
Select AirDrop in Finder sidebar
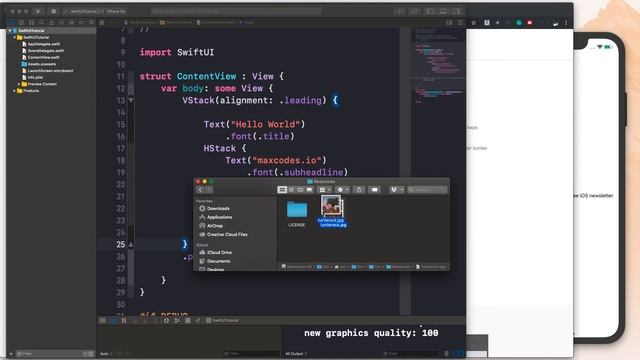point(211,226)
